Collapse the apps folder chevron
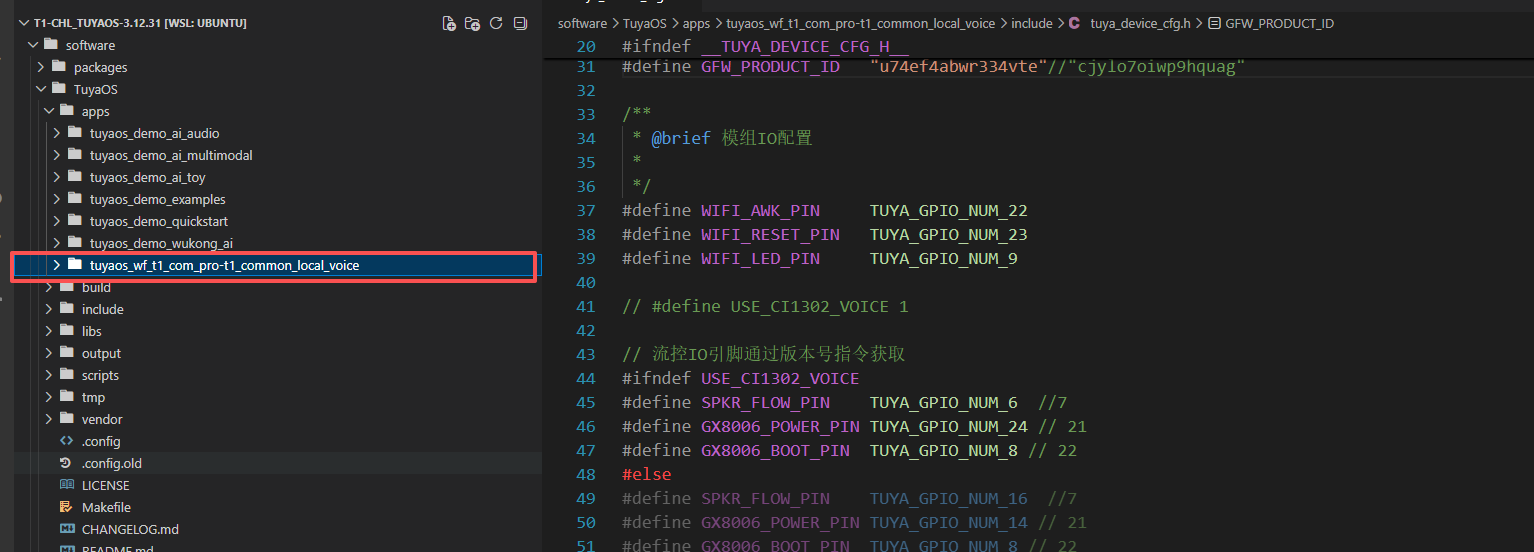 [x=49, y=111]
